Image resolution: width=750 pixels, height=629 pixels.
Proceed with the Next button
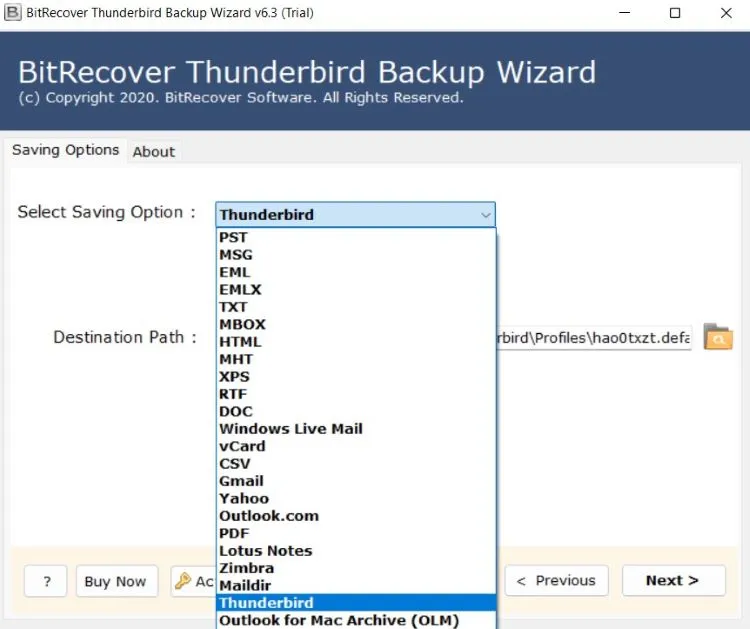(x=673, y=581)
